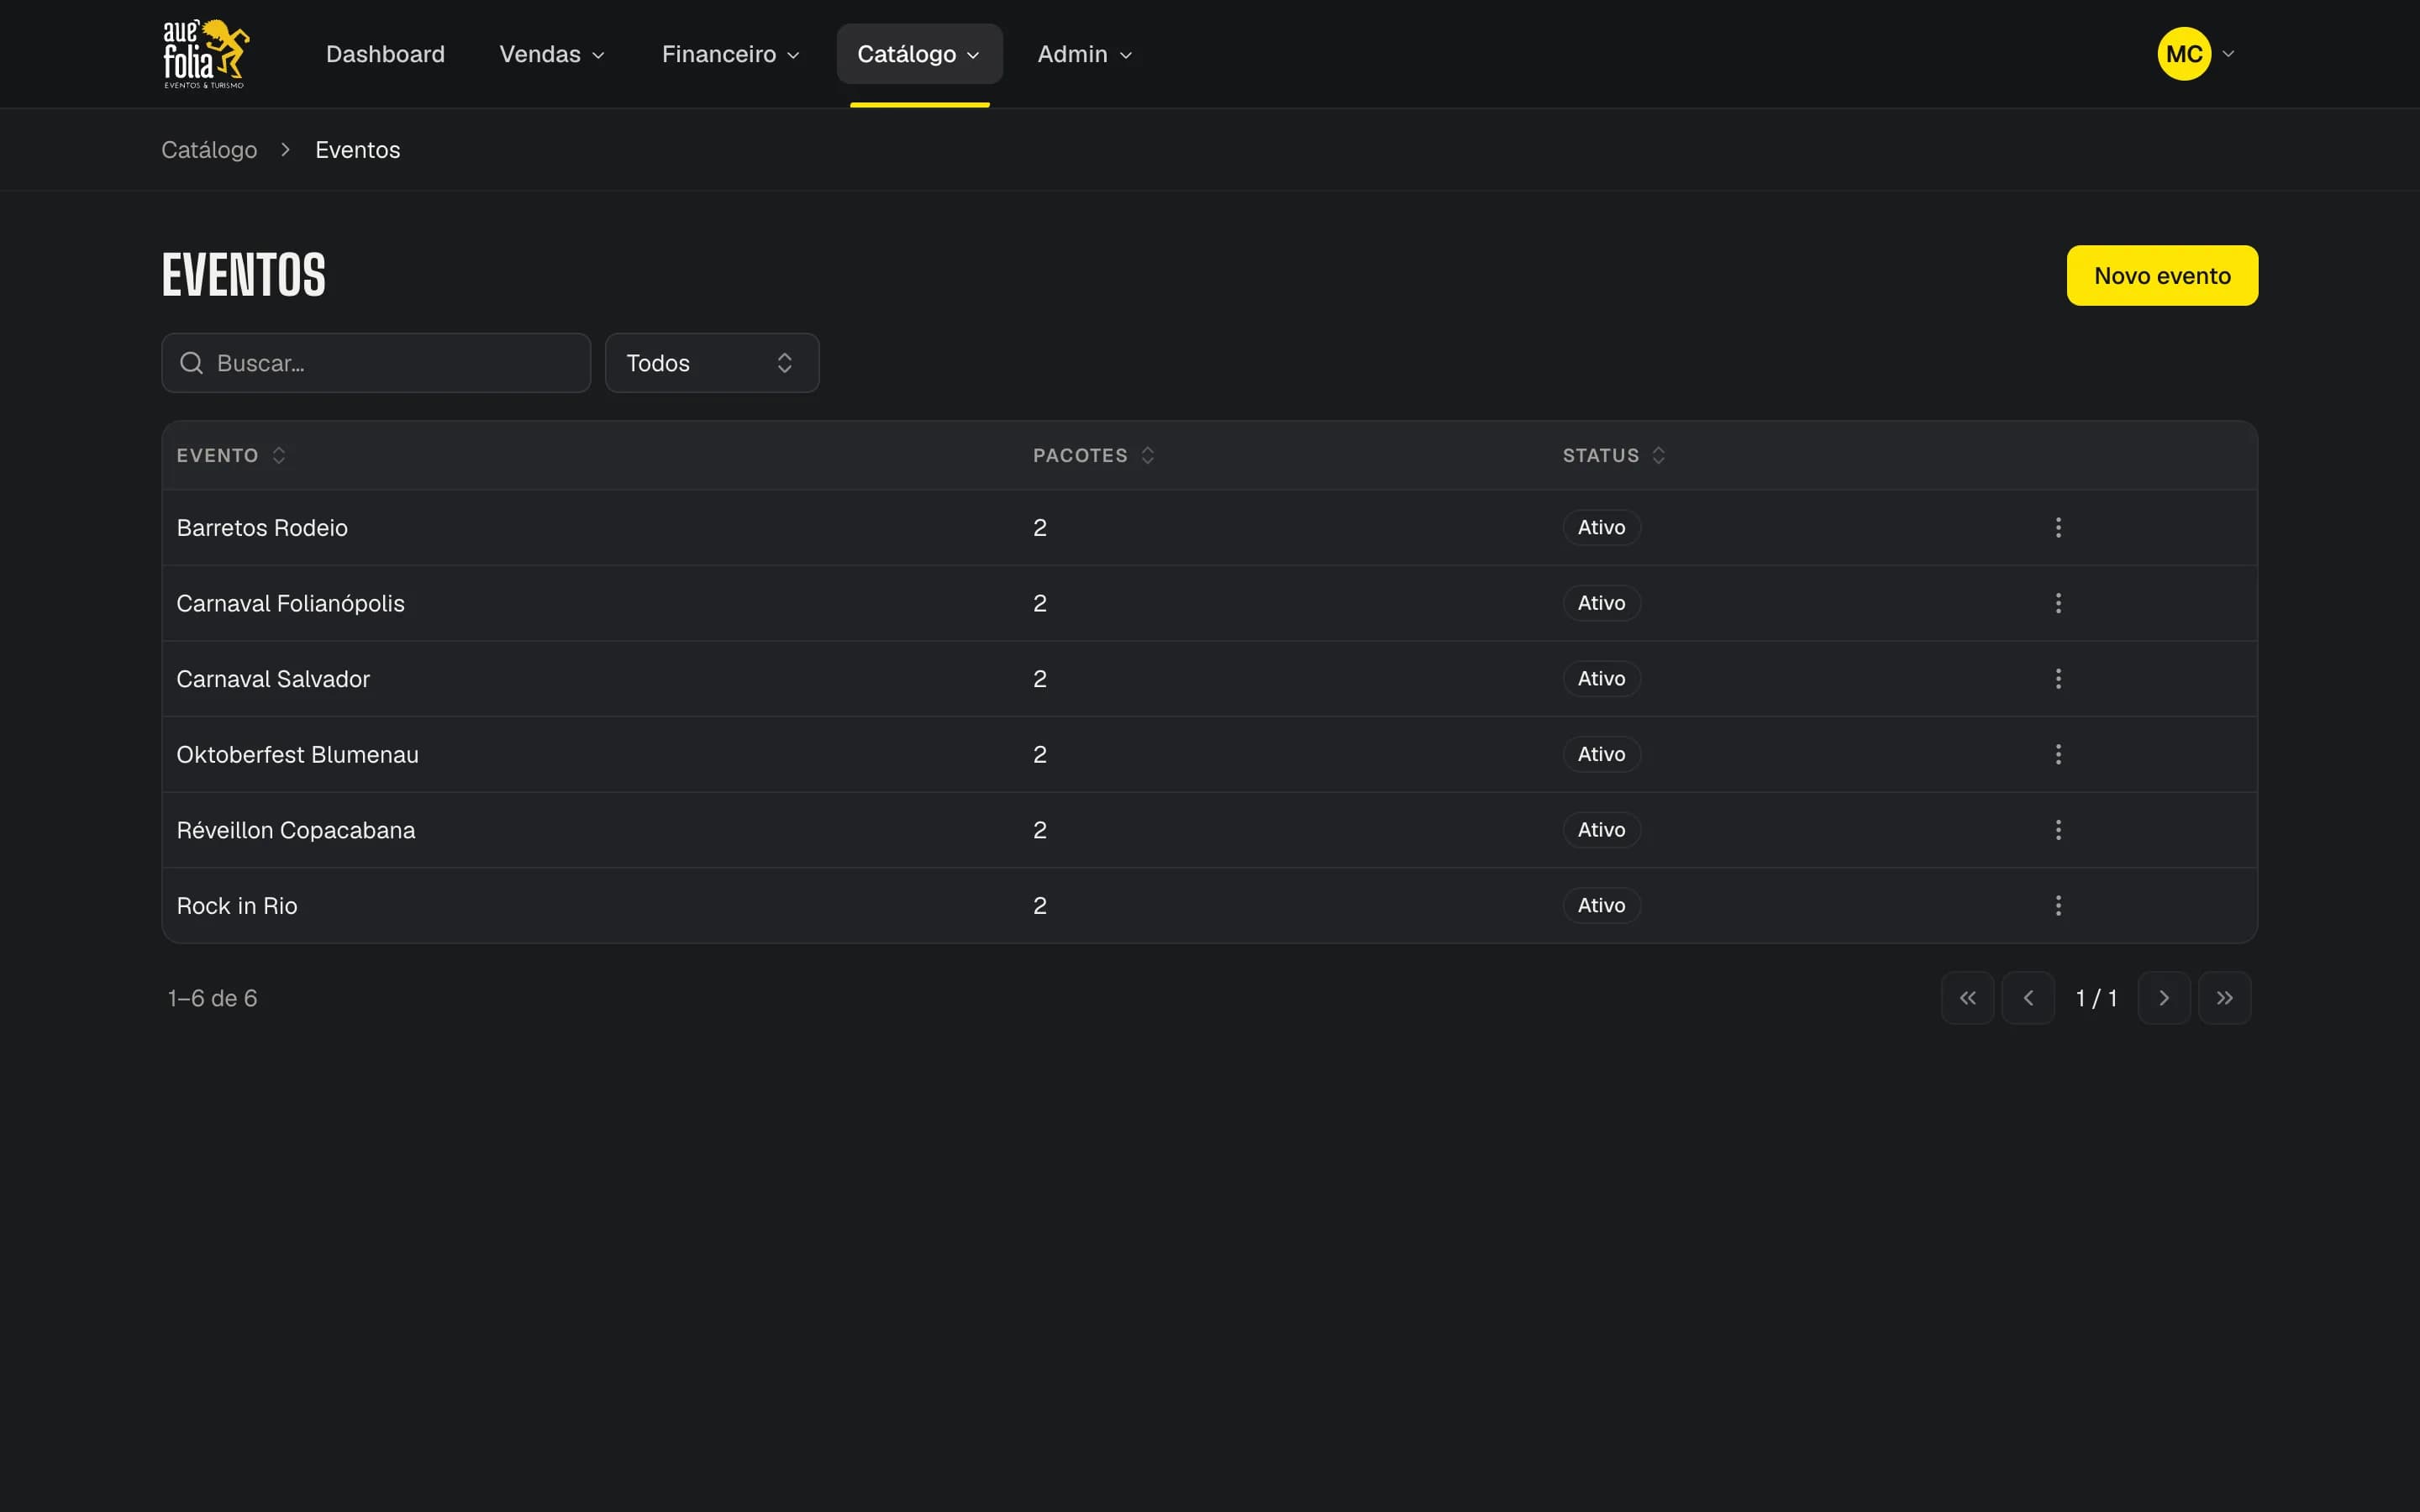Screen dimensions: 2420x1512
Task: Open actions menu for Carnaval Folianópolis
Action: [2058, 603]
